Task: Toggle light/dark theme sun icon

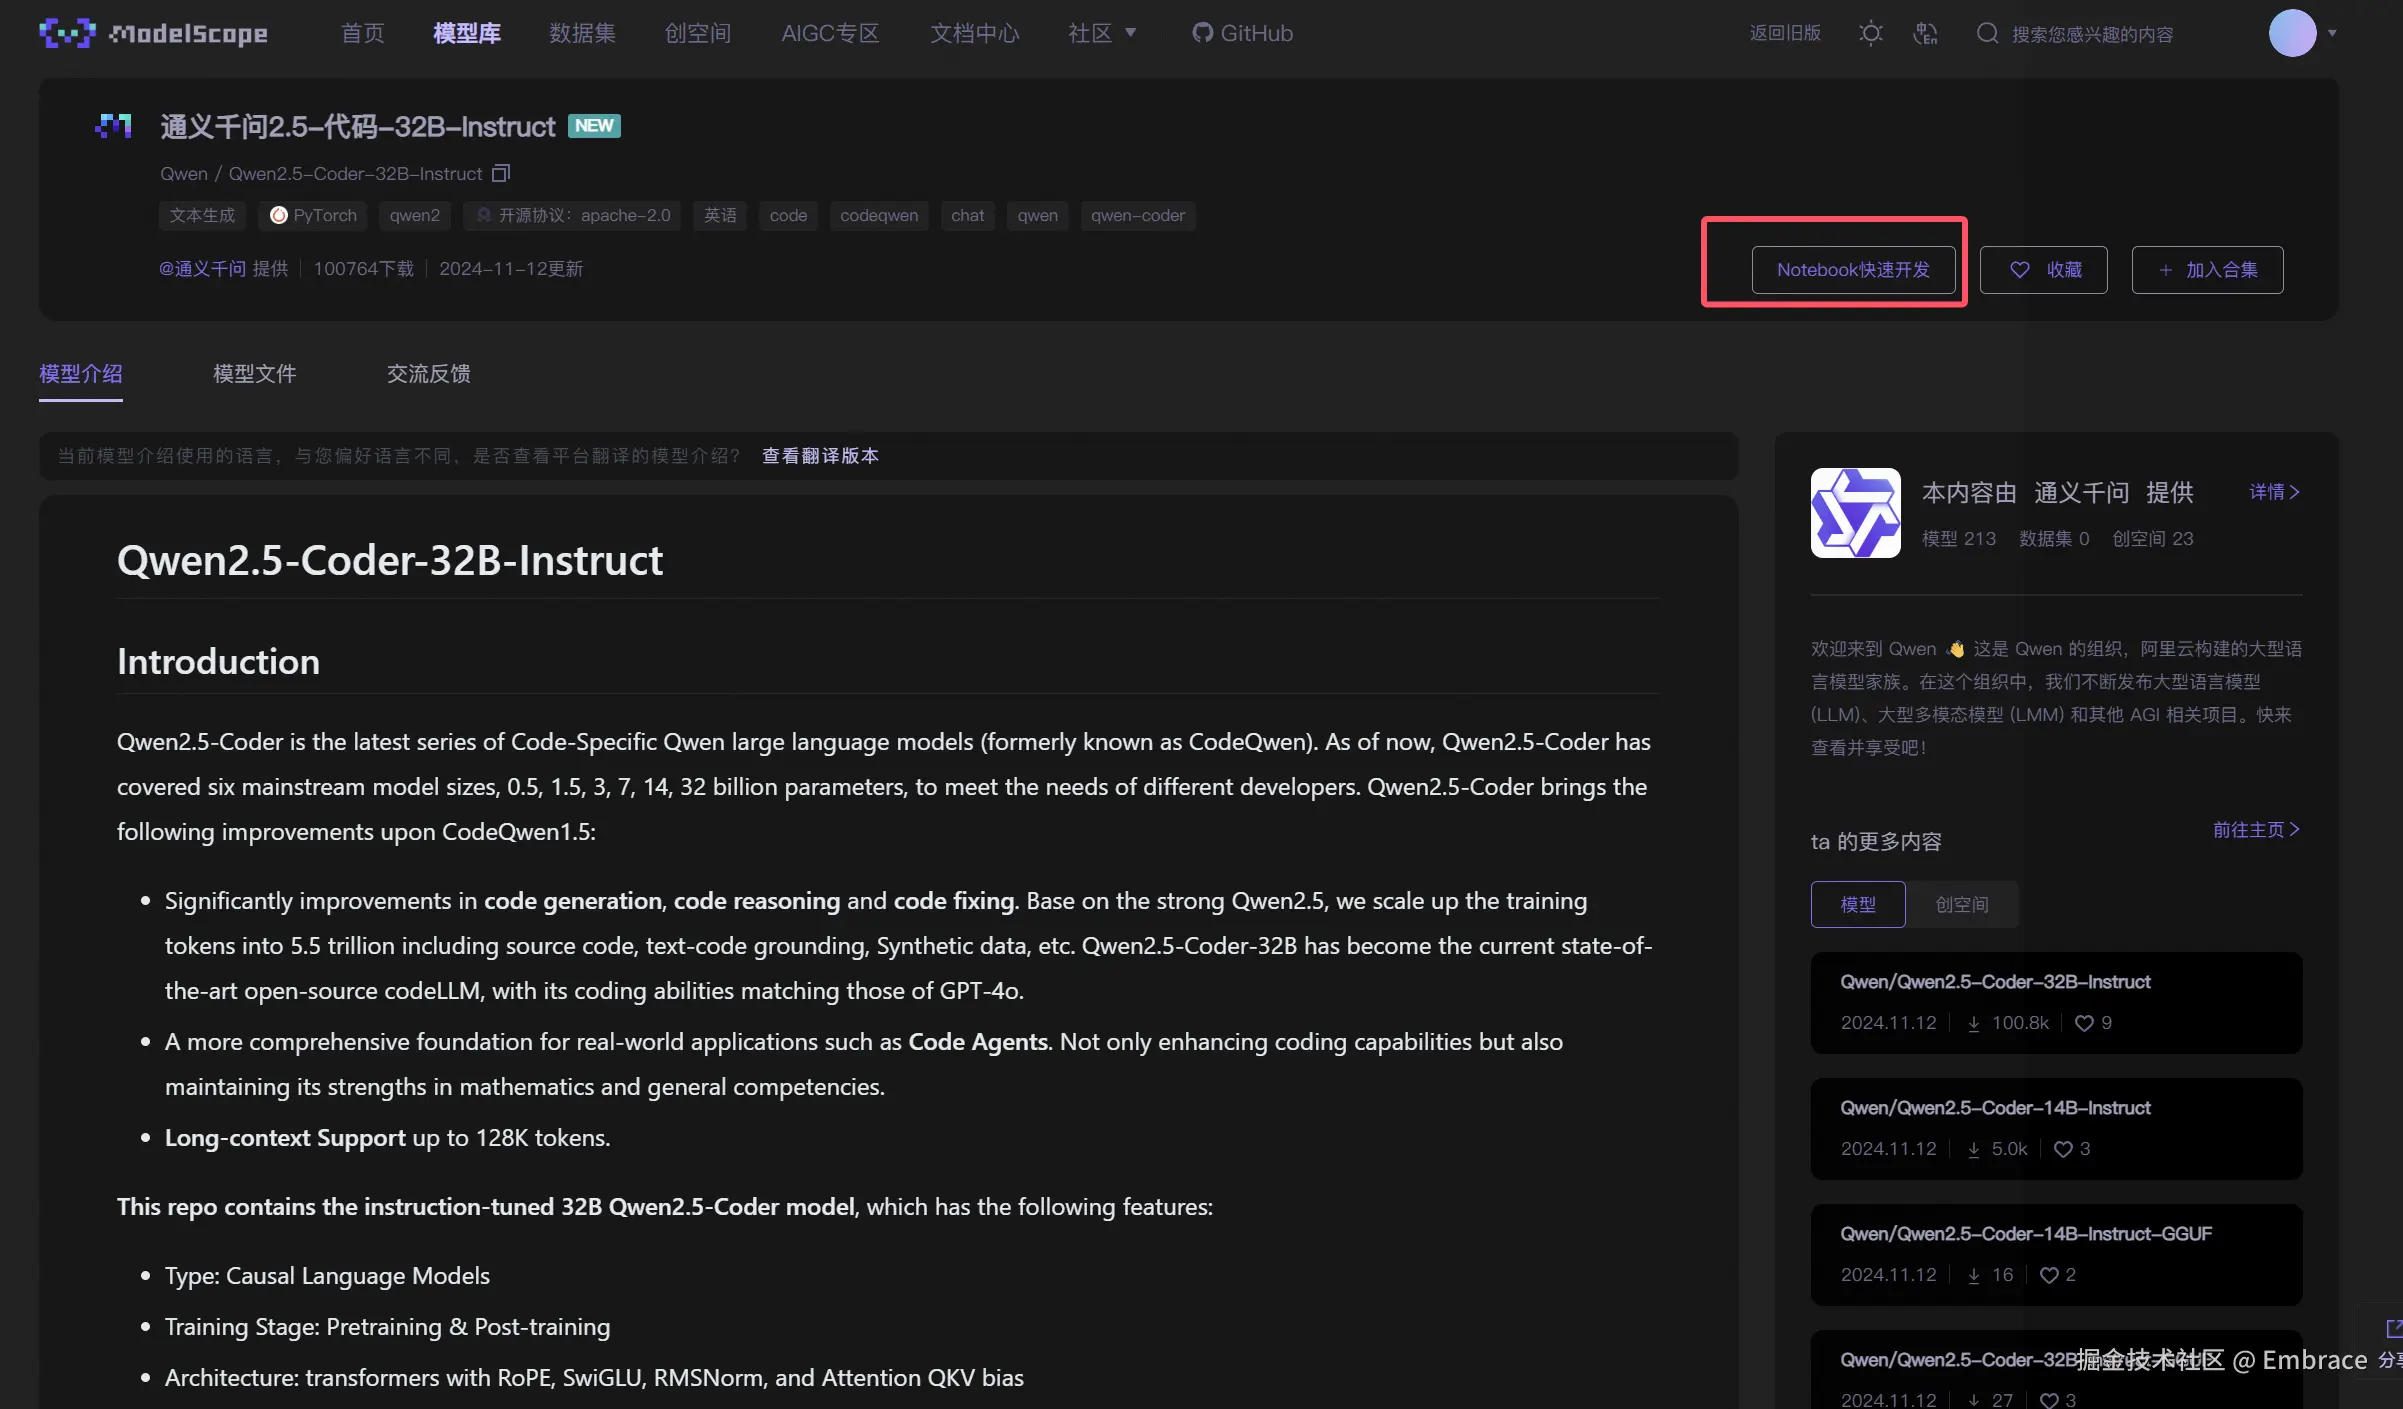Action: point(1870,33)
